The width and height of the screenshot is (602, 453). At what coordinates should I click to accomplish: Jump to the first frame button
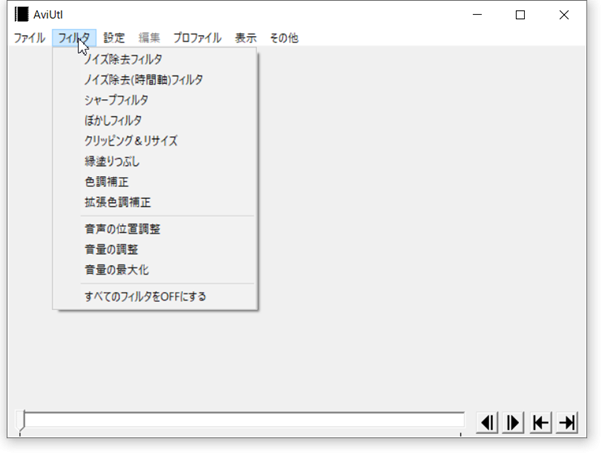coord(541,423)
